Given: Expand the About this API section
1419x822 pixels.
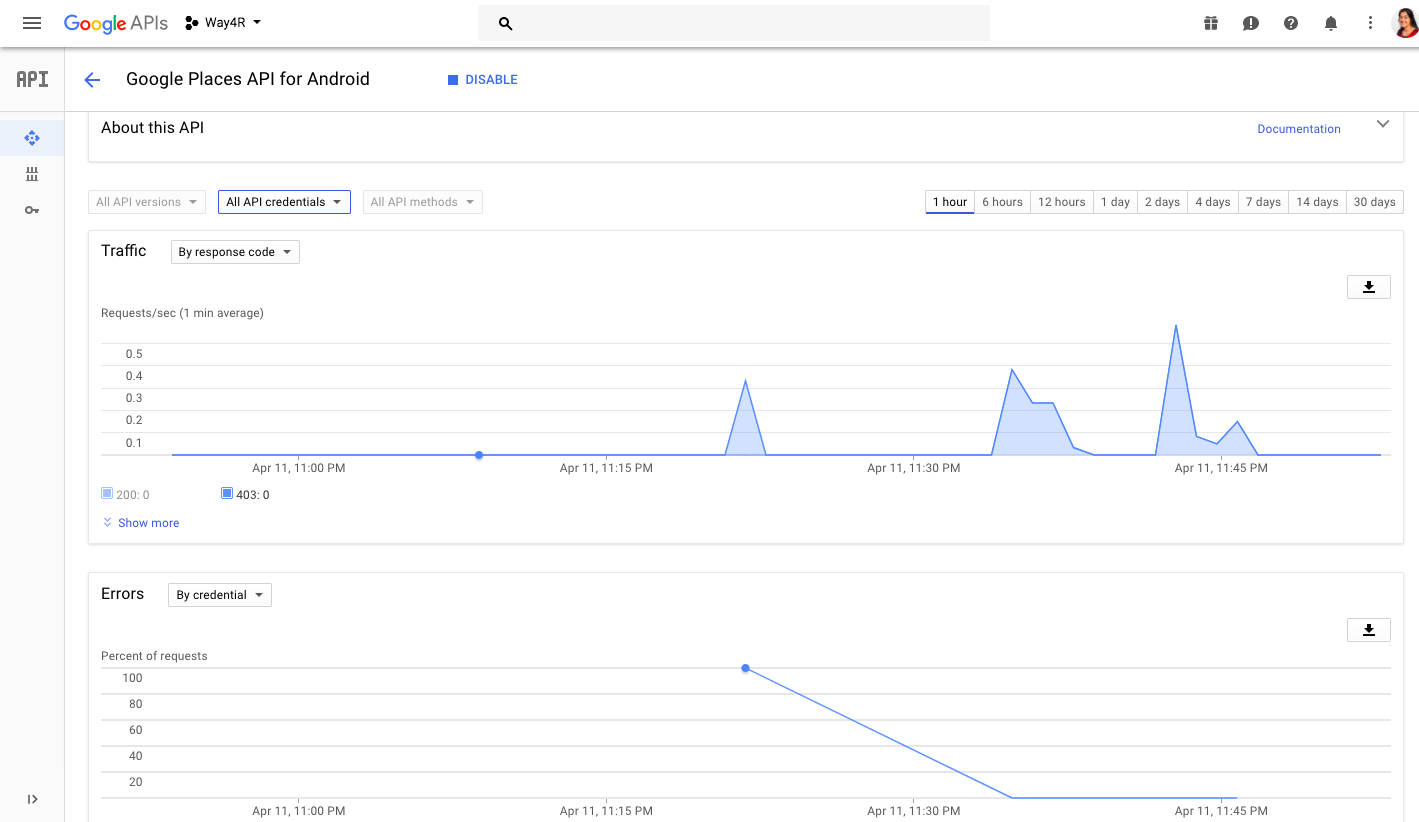Looking at the screenshot, I should (1383, 125).
